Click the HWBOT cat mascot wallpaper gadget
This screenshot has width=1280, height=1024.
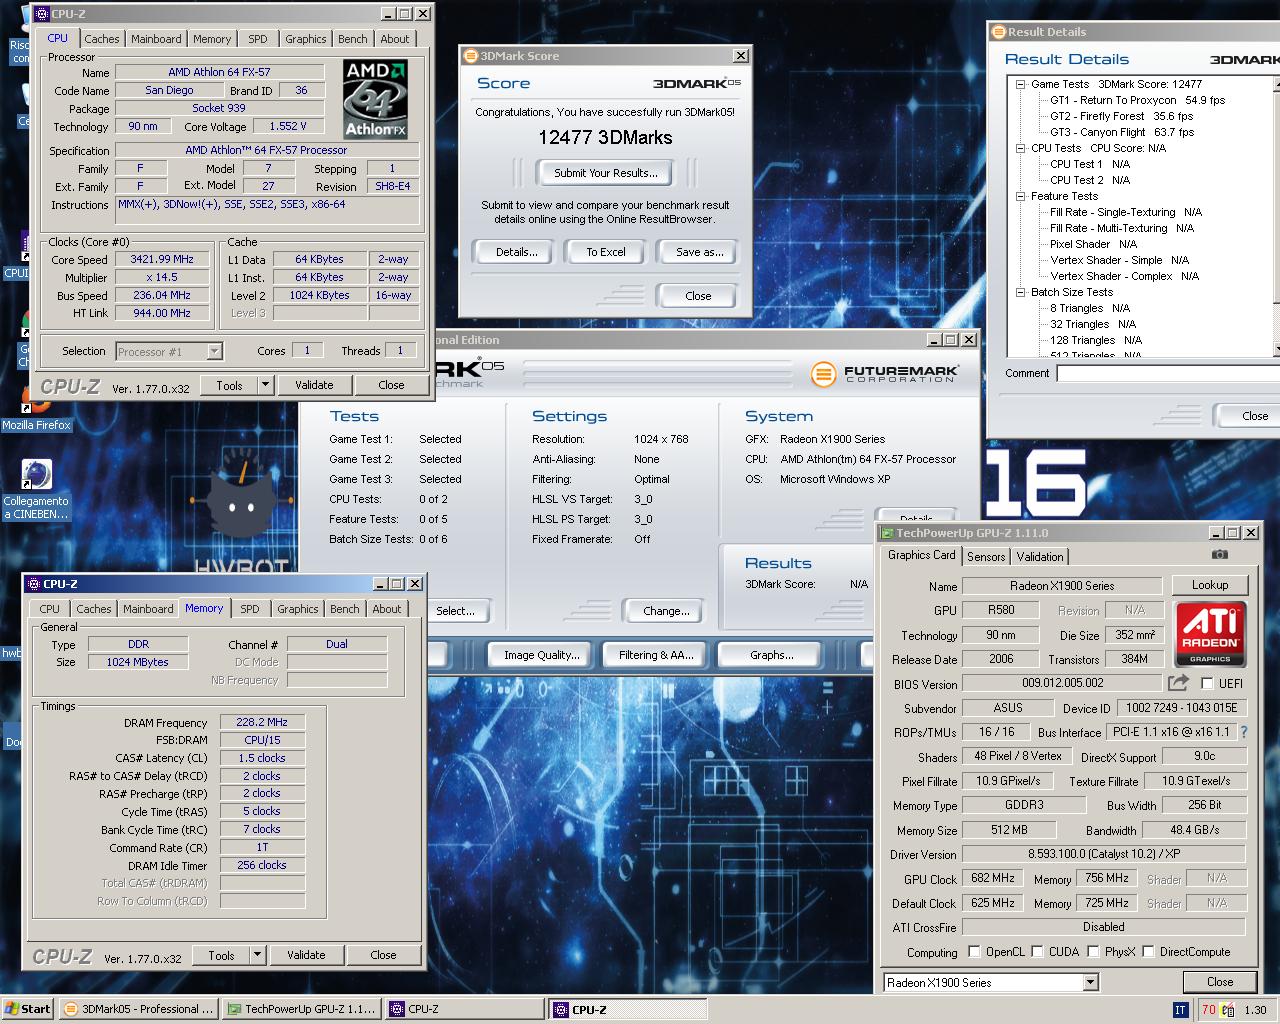240,505
